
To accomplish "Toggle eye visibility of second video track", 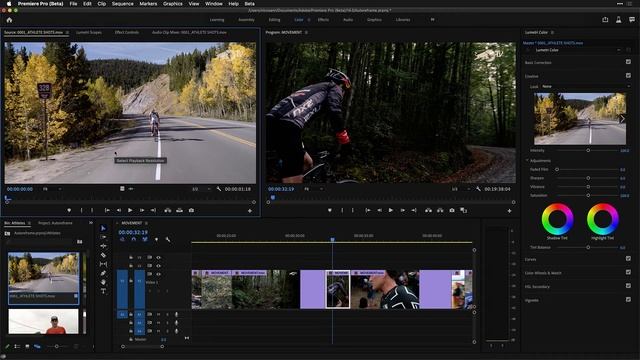I will click(158, 266).
